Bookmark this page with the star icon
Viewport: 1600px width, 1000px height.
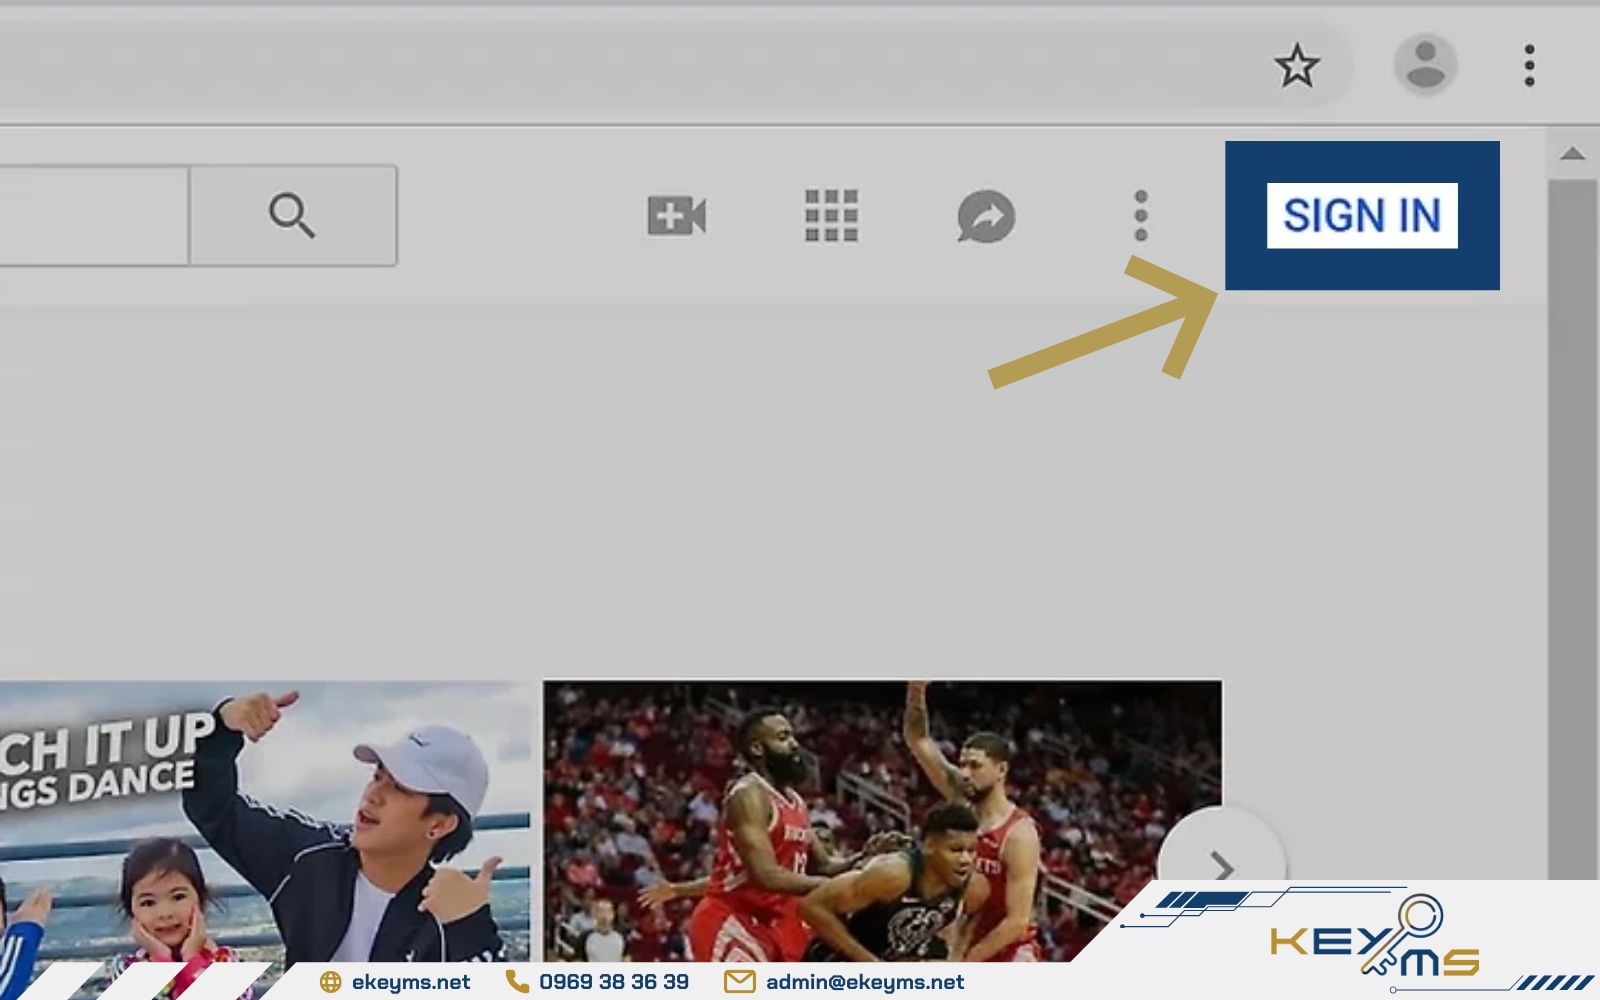click(x=1297, y=66)
